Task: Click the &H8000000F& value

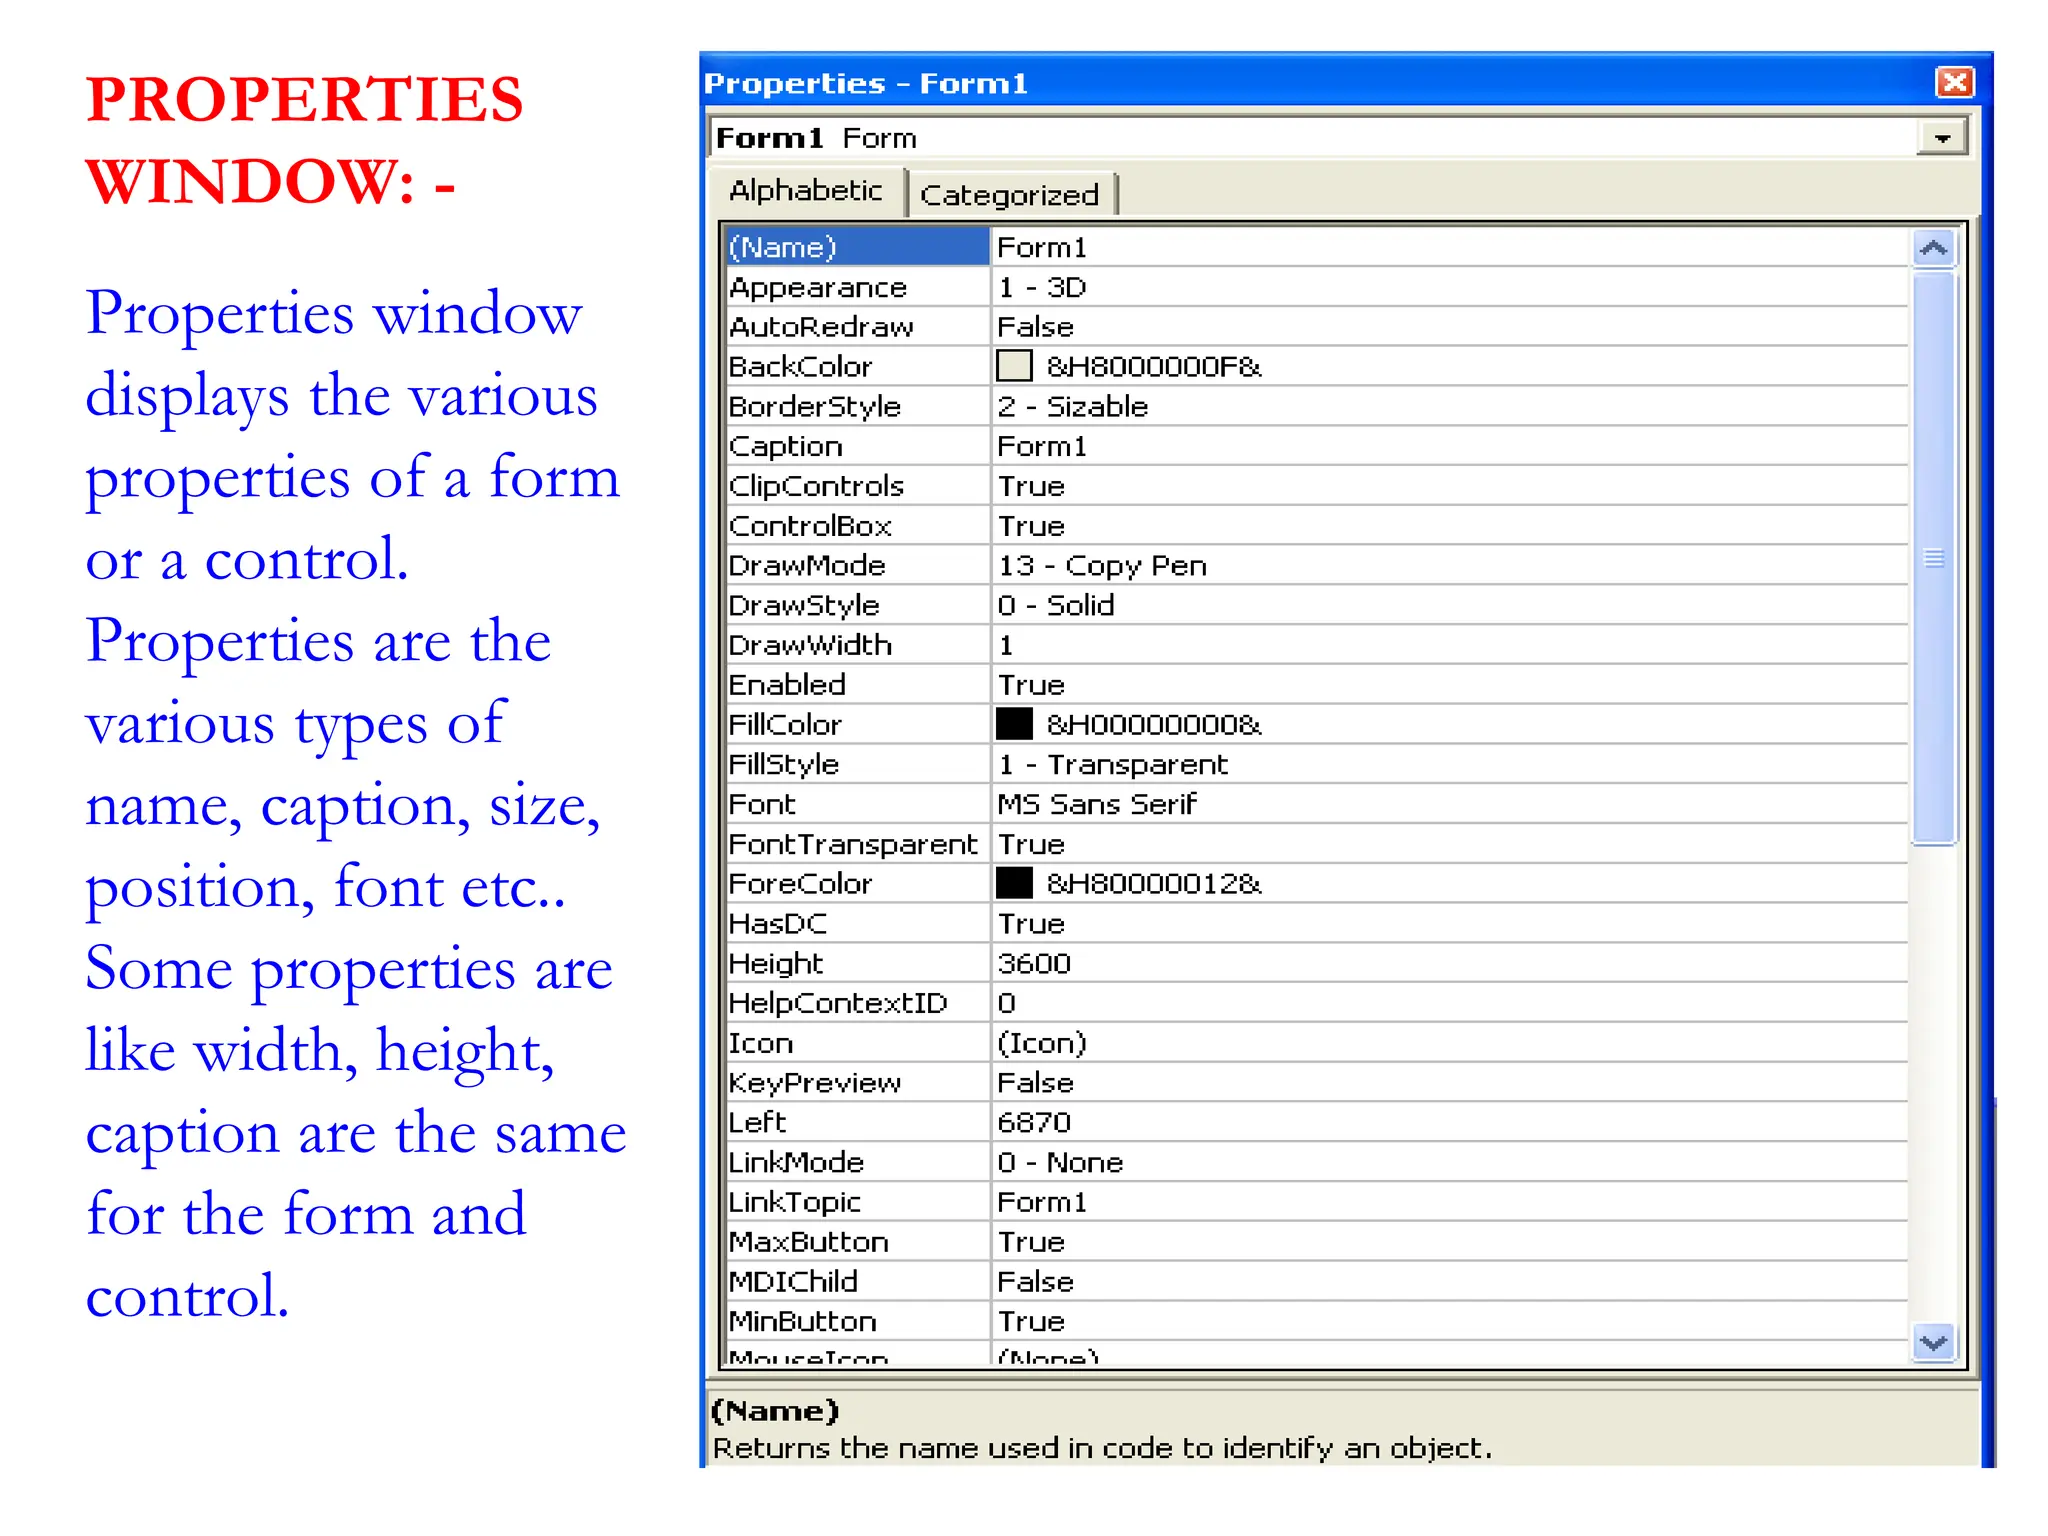Action: [x=1154, y=366]
